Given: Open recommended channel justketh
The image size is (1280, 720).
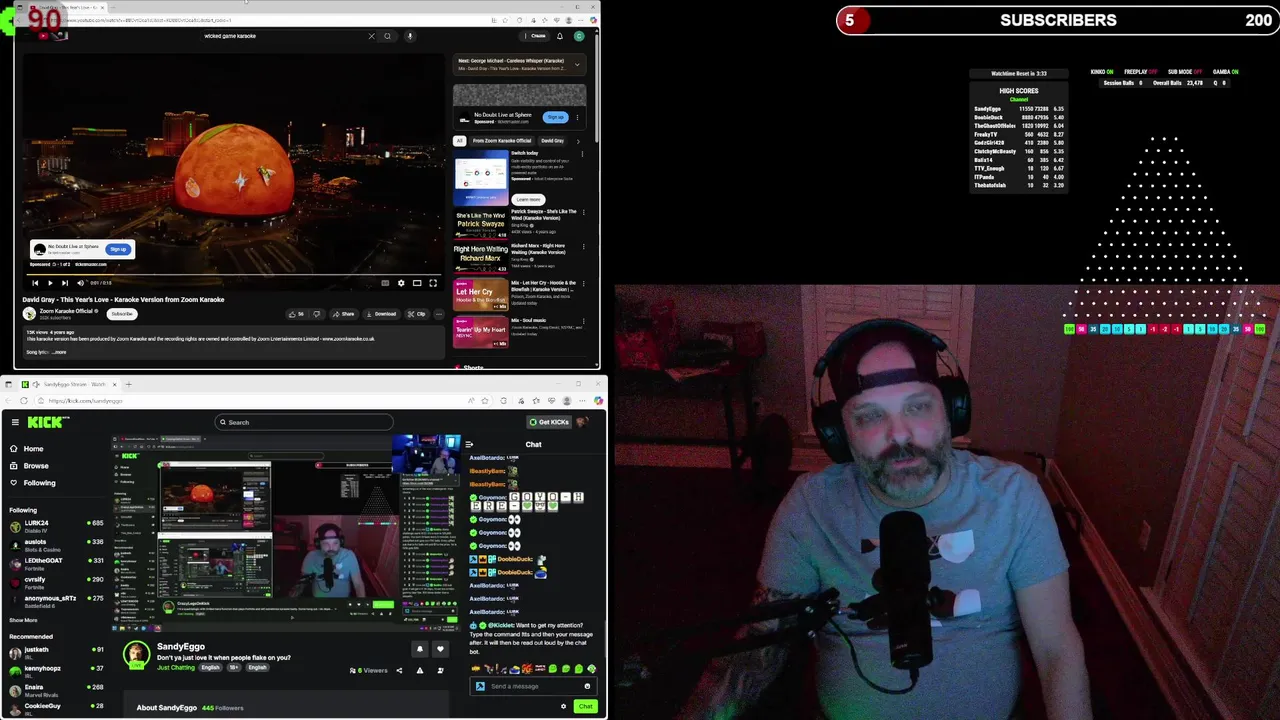Looking at the screenshot, I should tap(57, 652).
